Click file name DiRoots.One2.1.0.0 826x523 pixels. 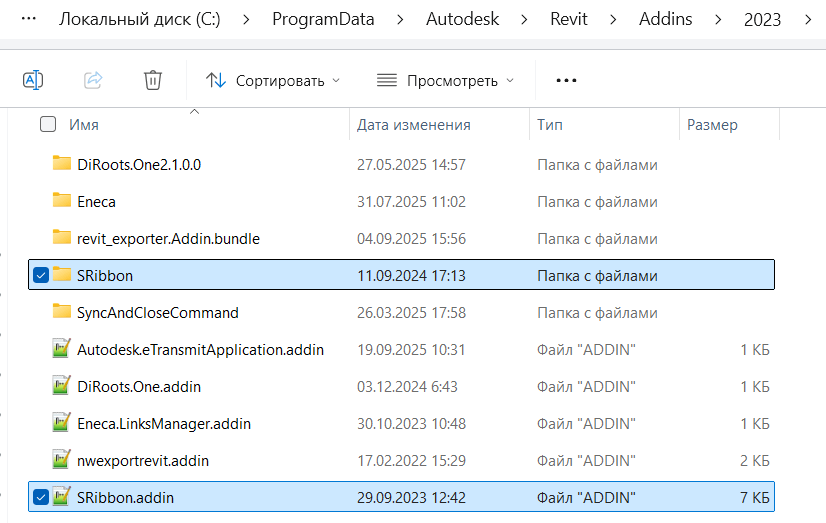[x=139, y=165]
